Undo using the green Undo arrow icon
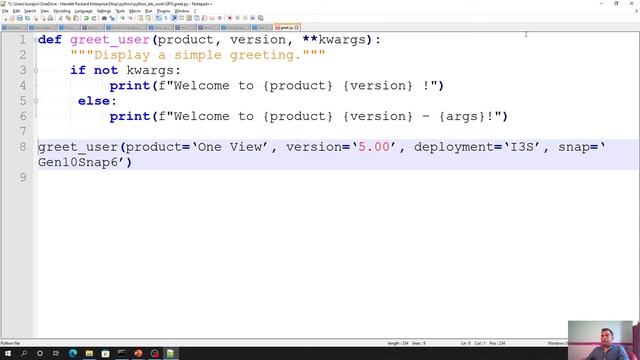Image resolution: width=640 pixels, height=360 pixels. 86,18
